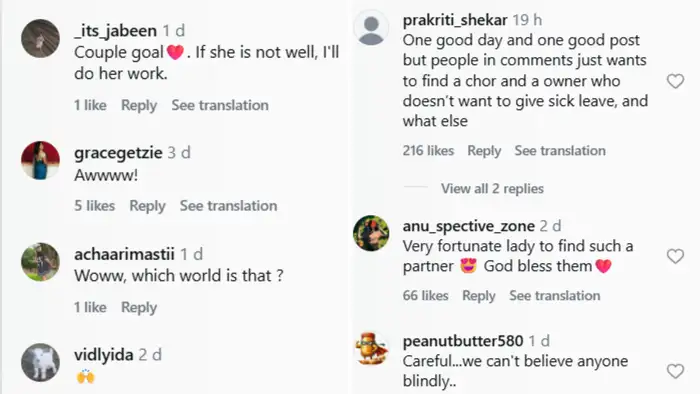Expand View all 2 replies

pos(492,189)
